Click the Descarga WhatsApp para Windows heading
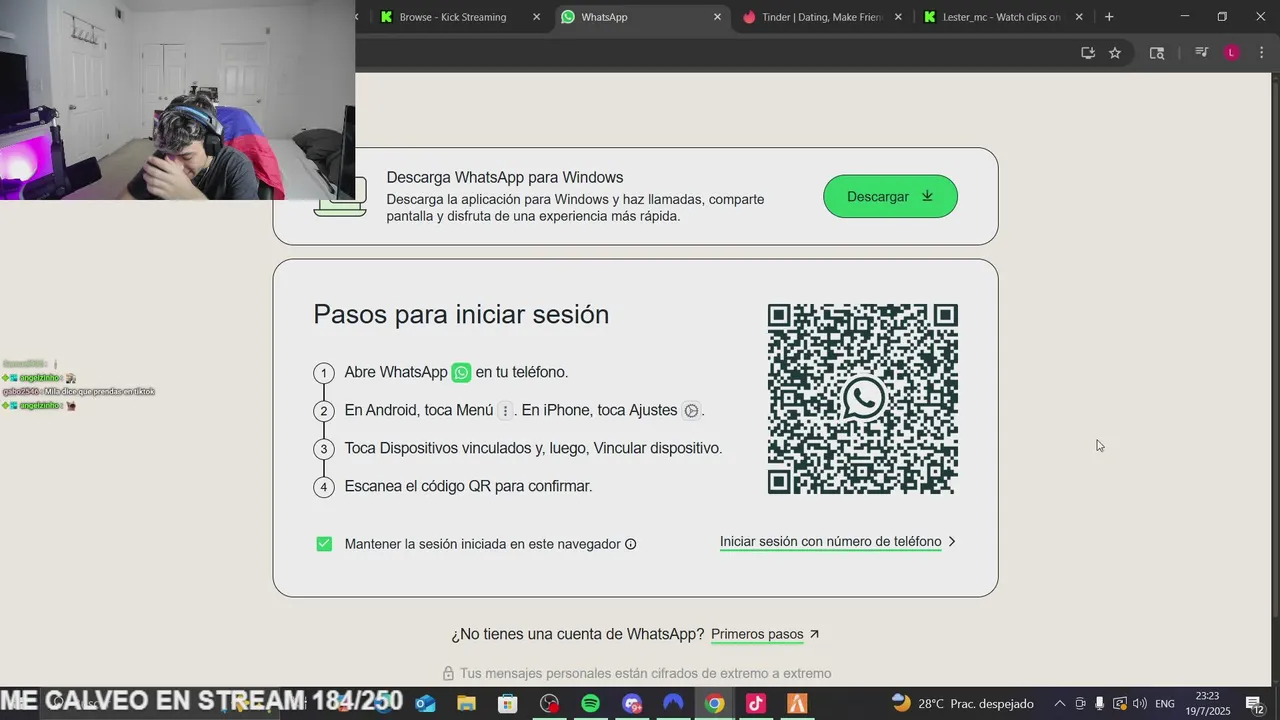The height and width of the screenshot is (720, 1280). click(x=505, y=177)
